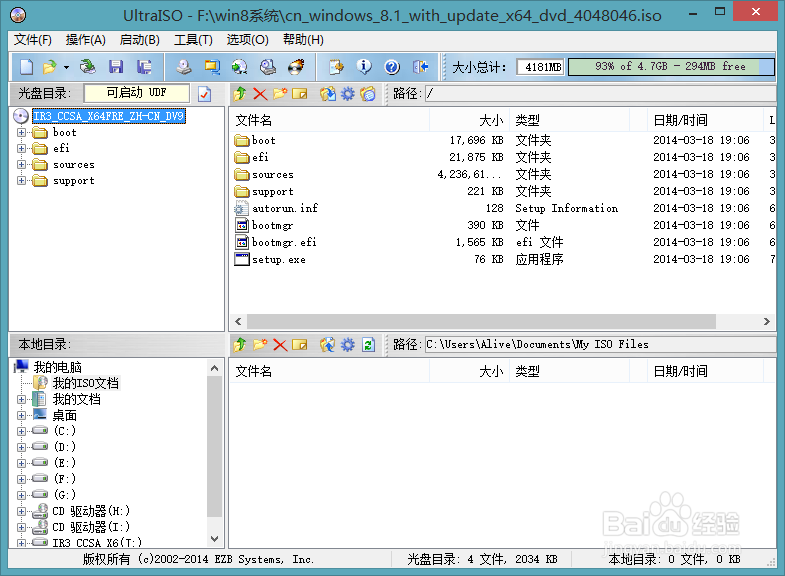The height and width of the screenshot is (576, 785).
Task: Expand the (C:) drive node
Action: [x=21, y=431]
